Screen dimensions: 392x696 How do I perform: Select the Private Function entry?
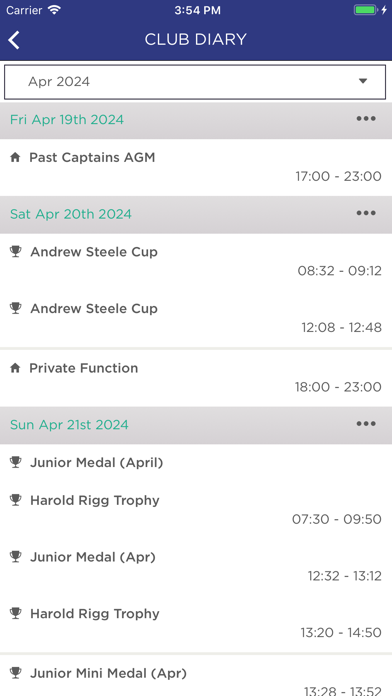click(x=196, y=378)
